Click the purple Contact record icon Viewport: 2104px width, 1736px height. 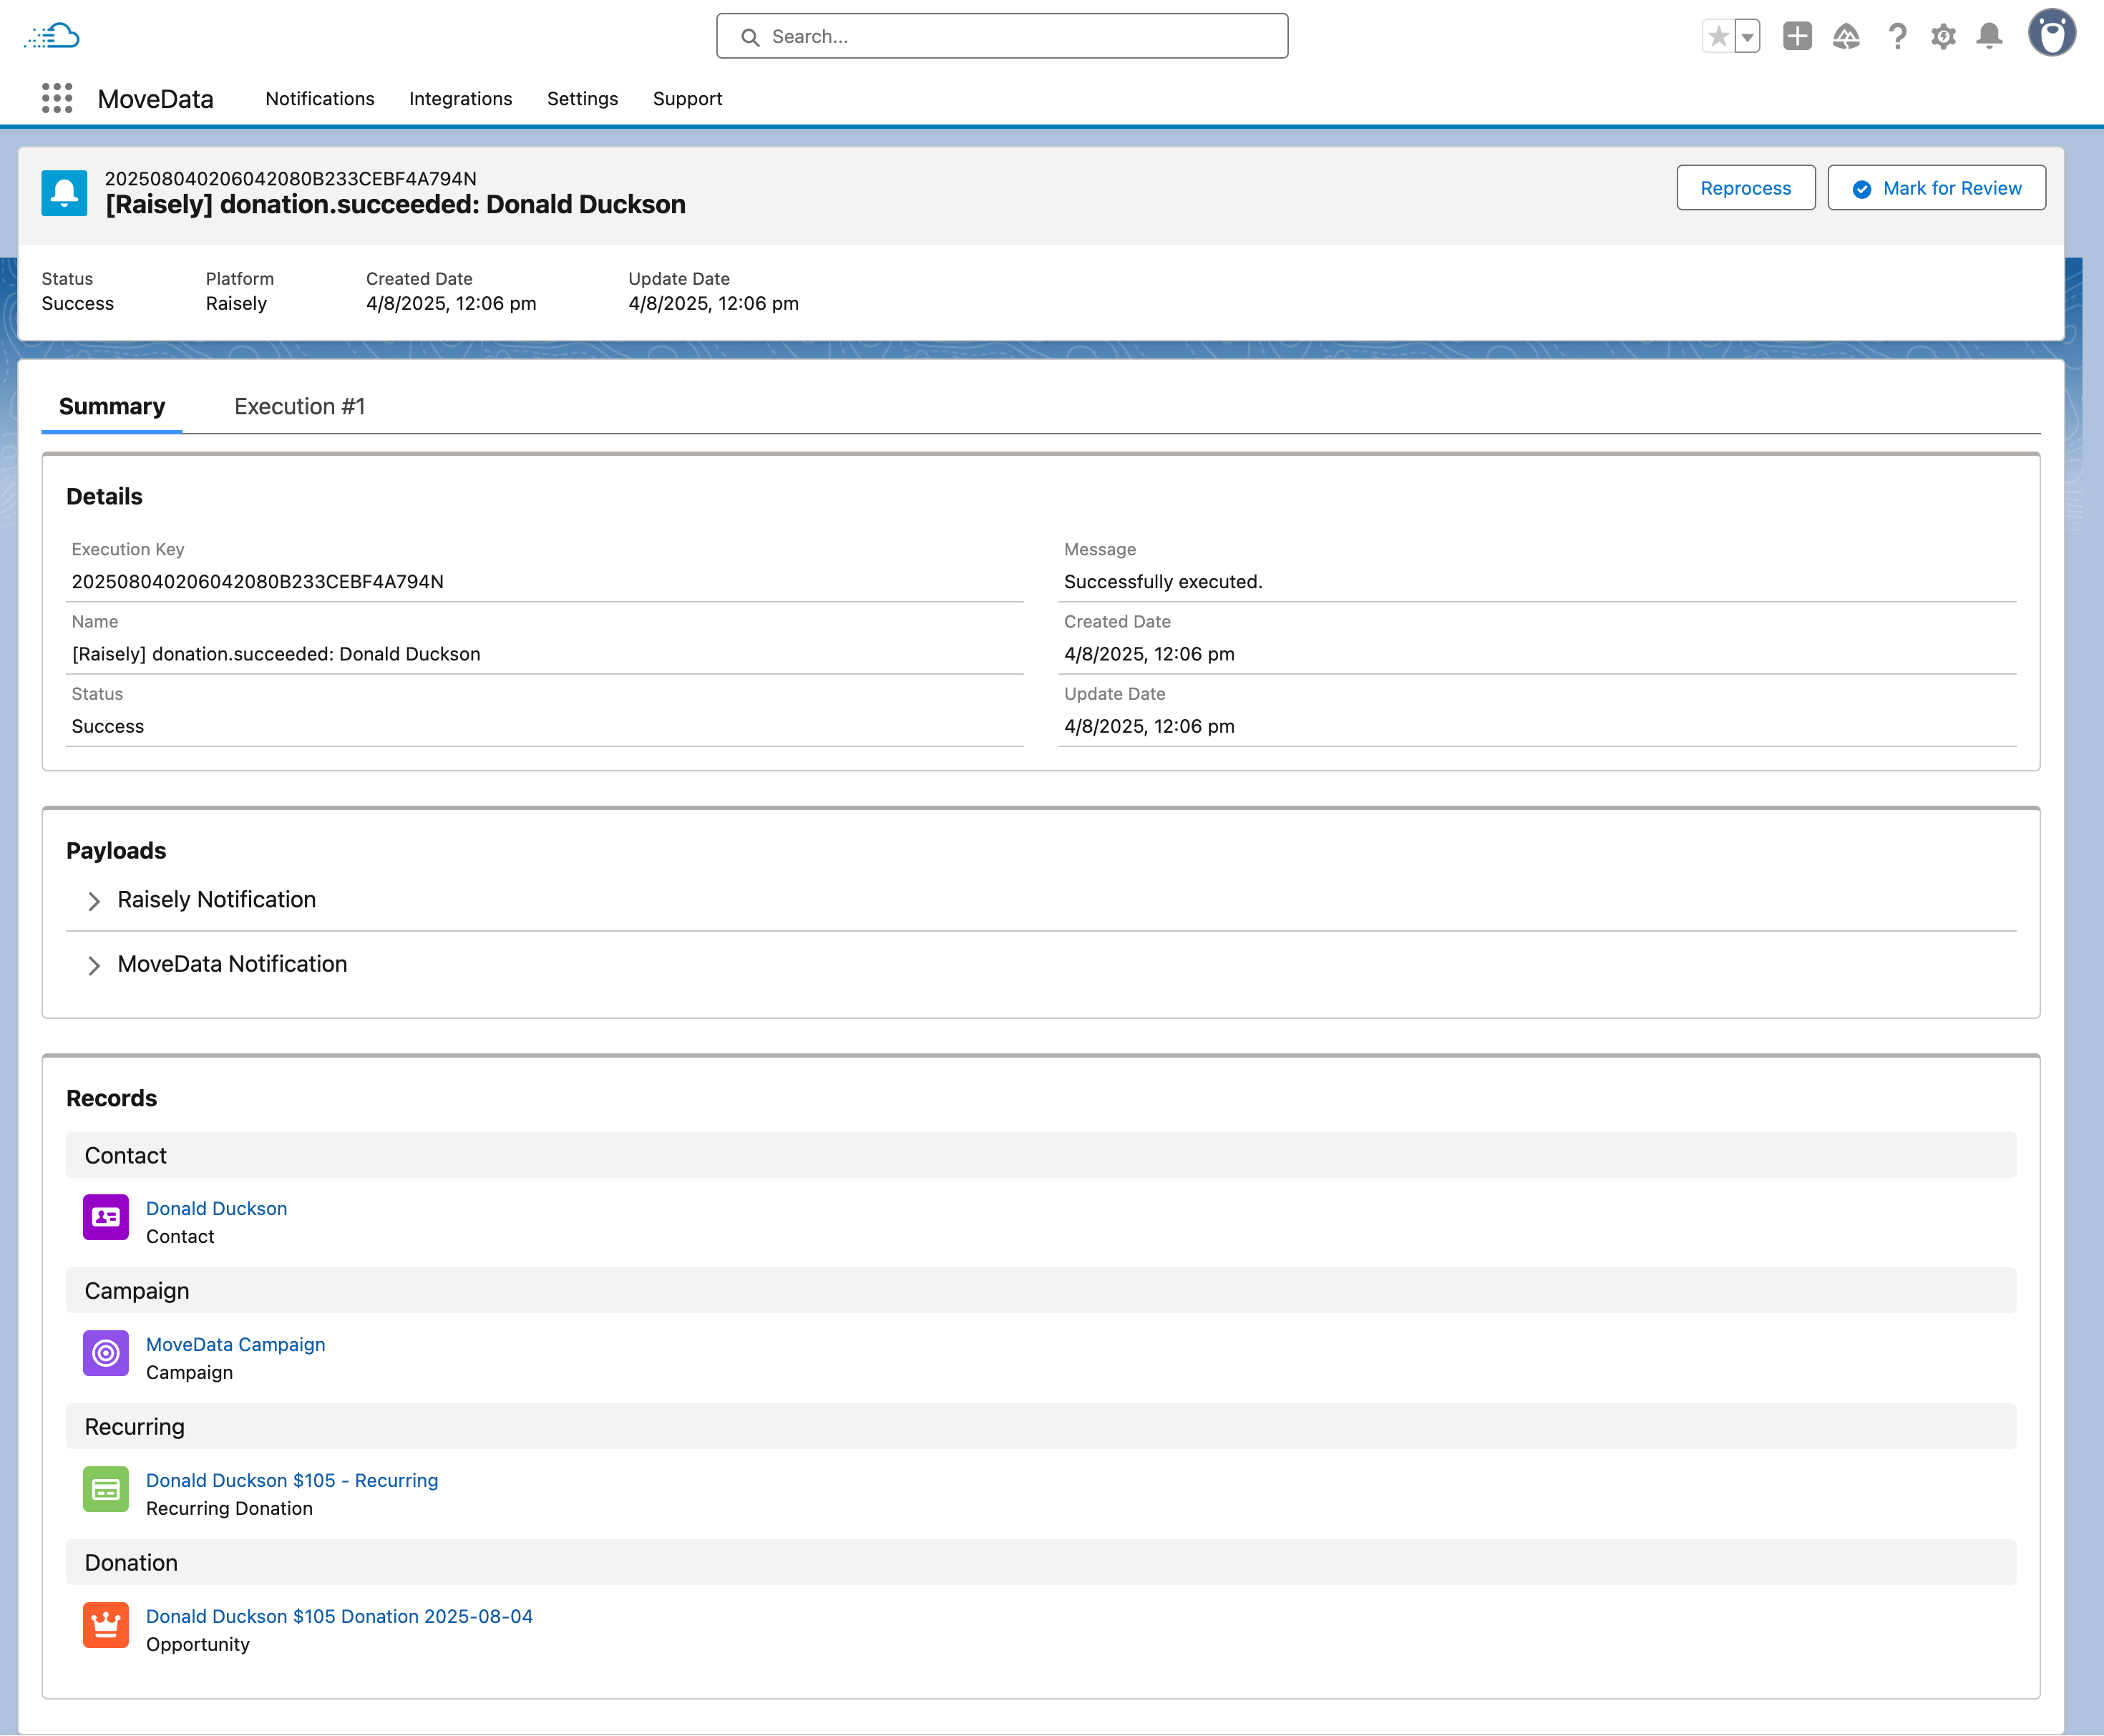[106, 1217]
